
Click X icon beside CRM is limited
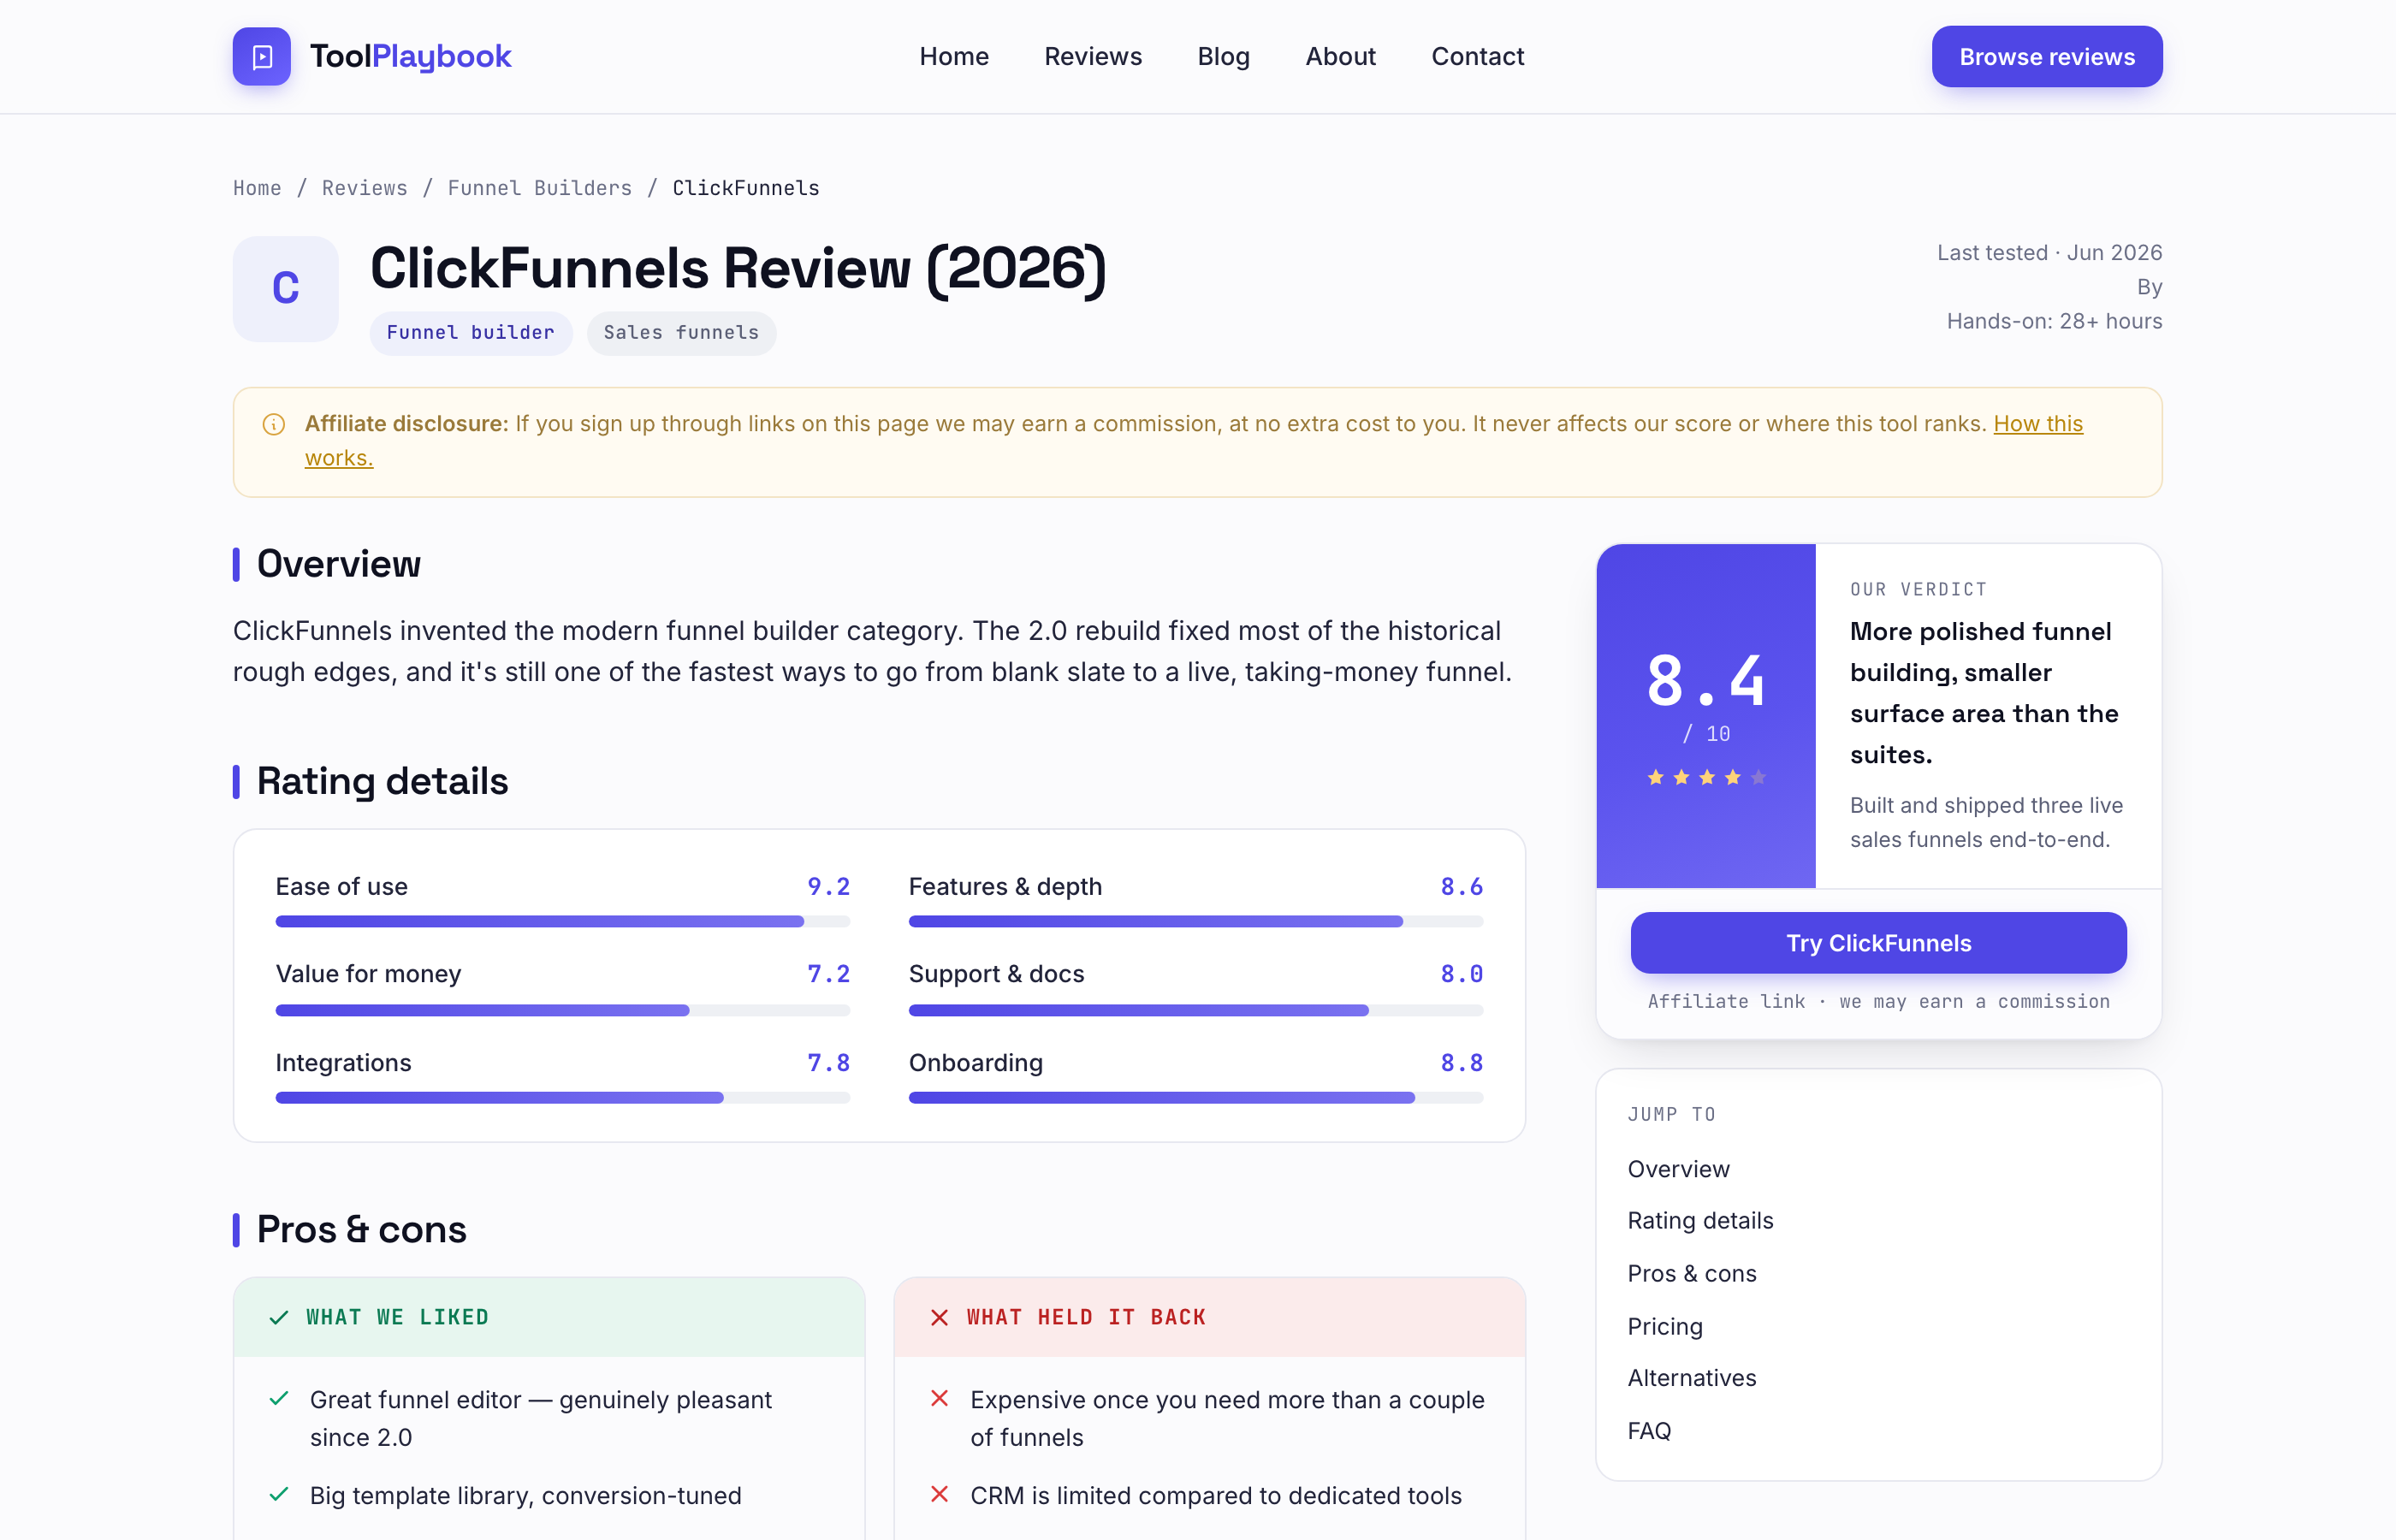pos(939,1494)
